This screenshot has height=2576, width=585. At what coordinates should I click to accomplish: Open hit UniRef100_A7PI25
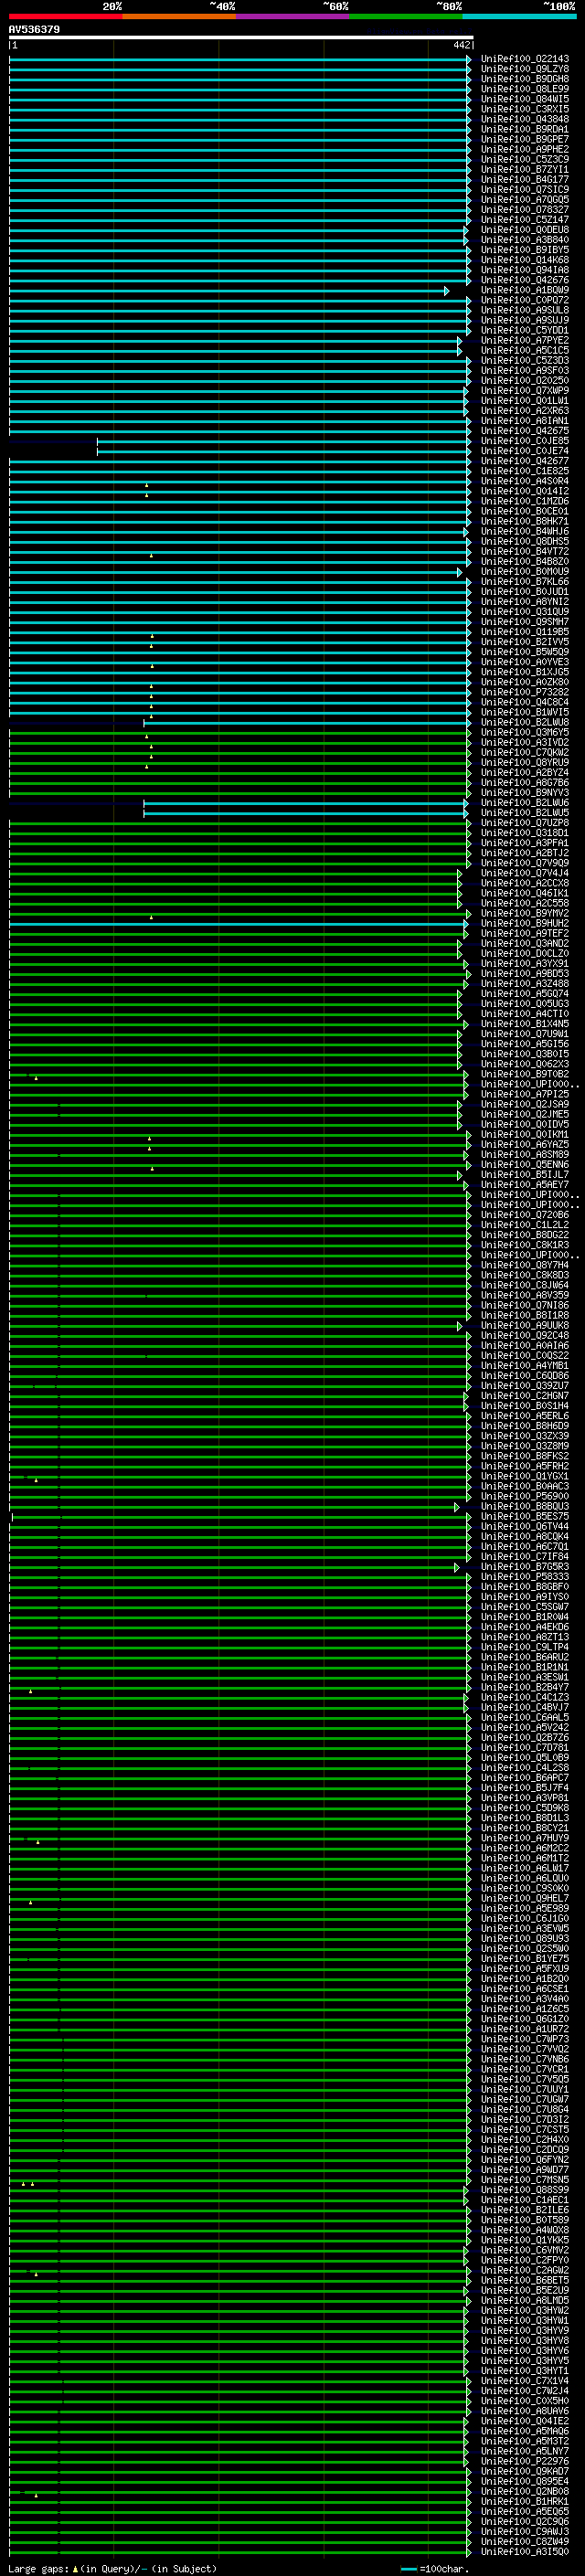[x=525, y=1094]
